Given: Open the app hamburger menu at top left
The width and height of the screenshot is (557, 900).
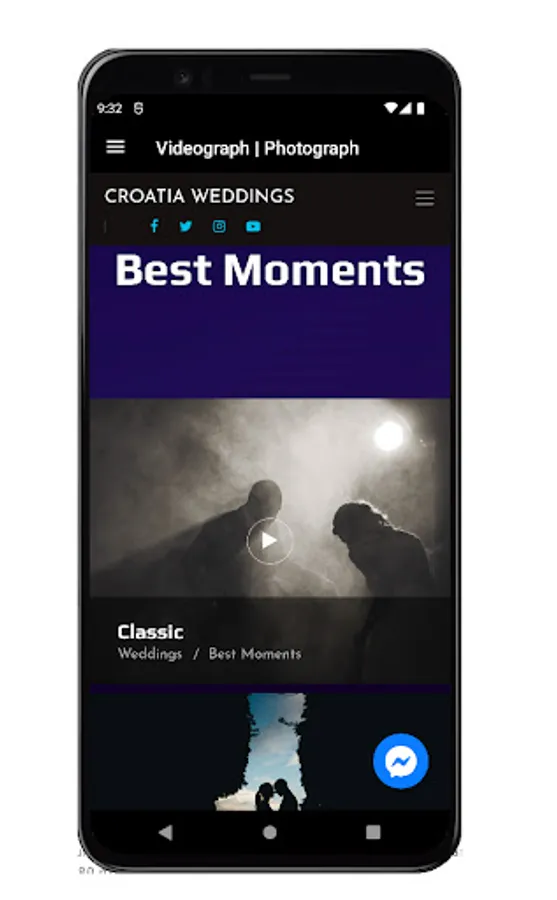Looking at the screenshot, I should click(x=115, y=147).
